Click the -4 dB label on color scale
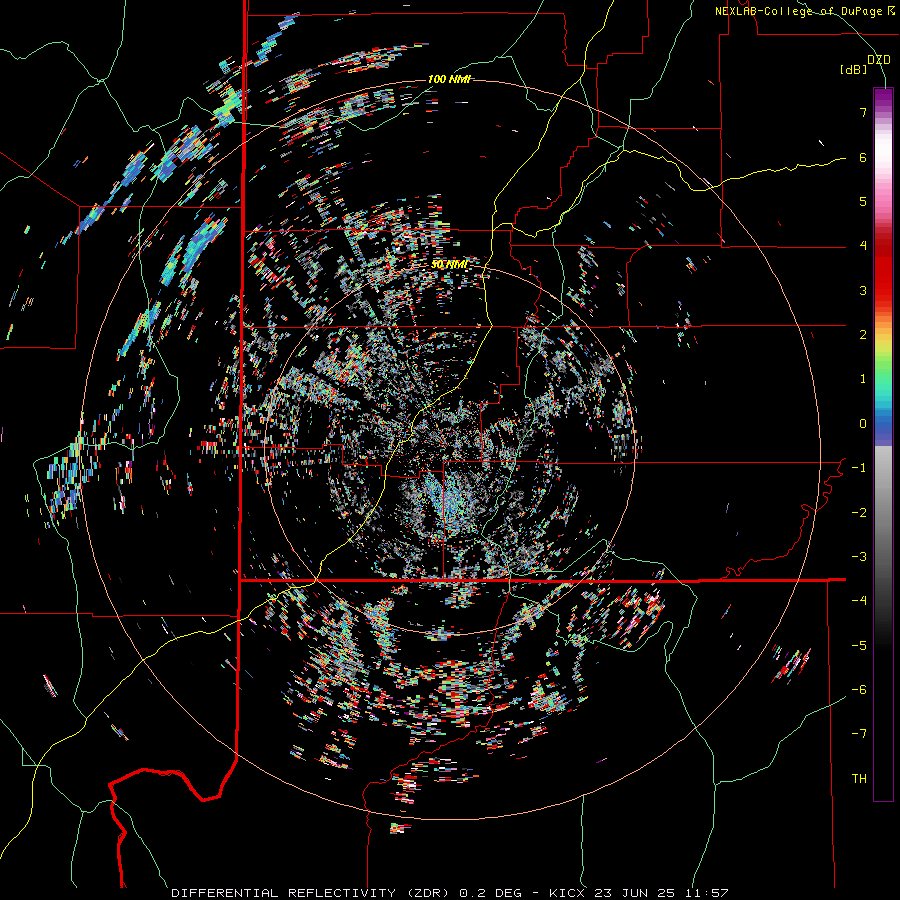Viewport: 900px width, 900px height. 859,601
